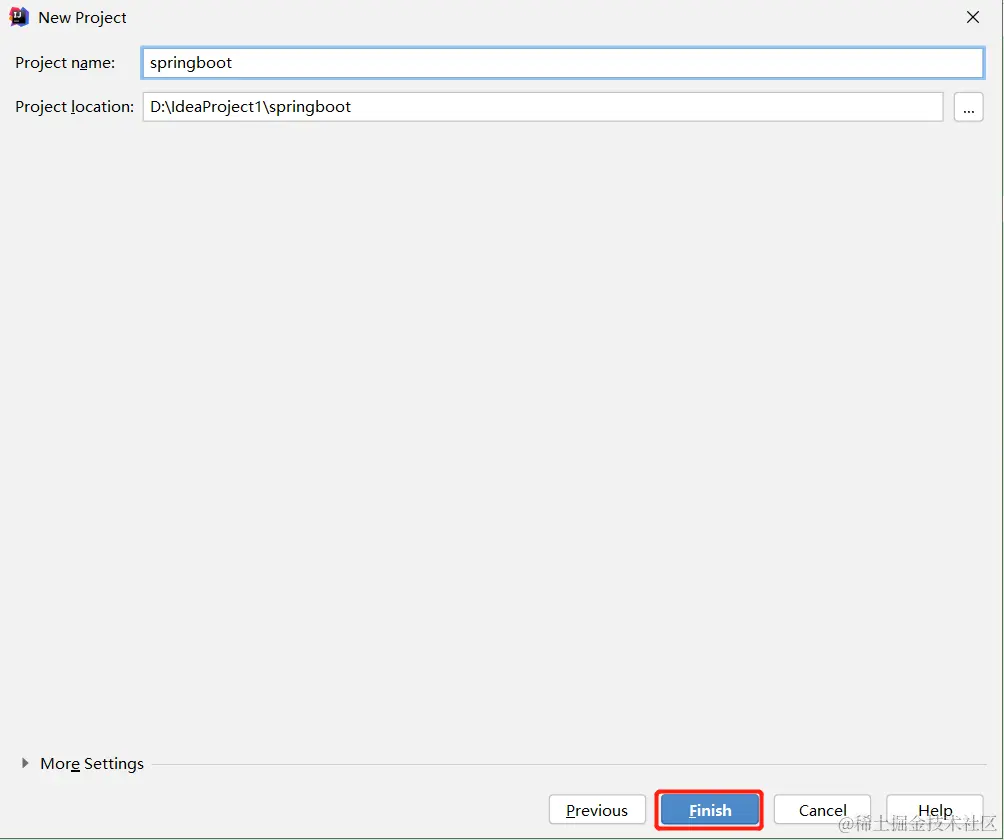1004x840 pixels.
Task: Click the Finish button
Action: (709, 810)
